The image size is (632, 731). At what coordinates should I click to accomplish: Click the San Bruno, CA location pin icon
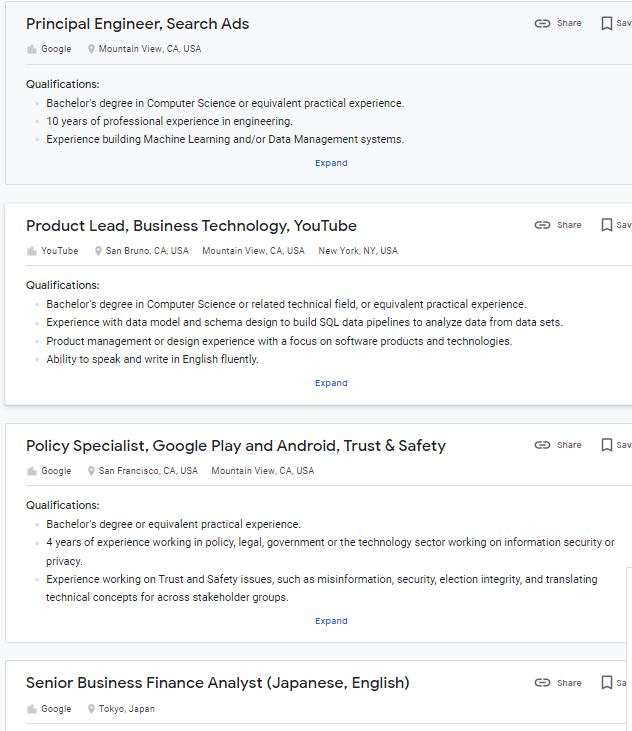(x=98, y=251)
